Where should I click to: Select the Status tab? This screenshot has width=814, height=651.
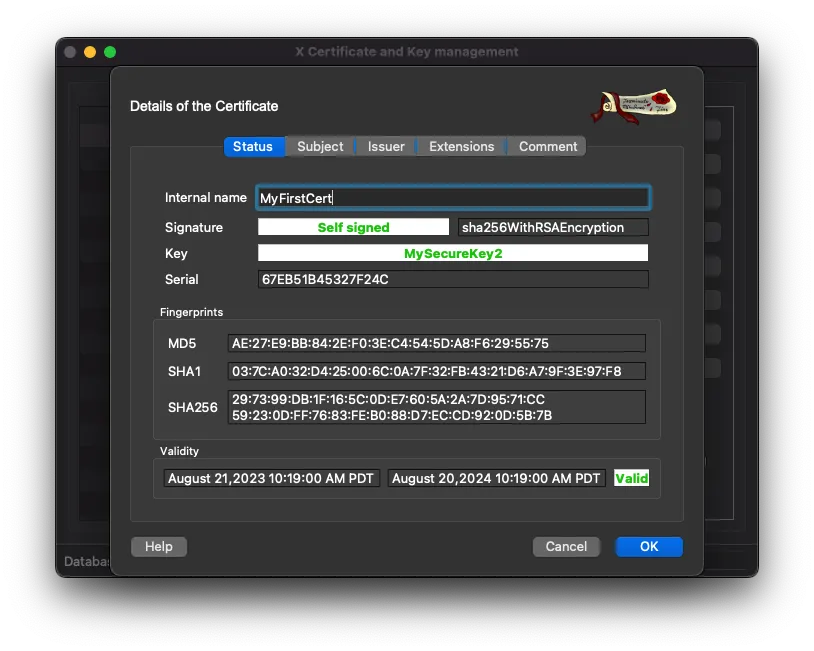coord(253,146)
